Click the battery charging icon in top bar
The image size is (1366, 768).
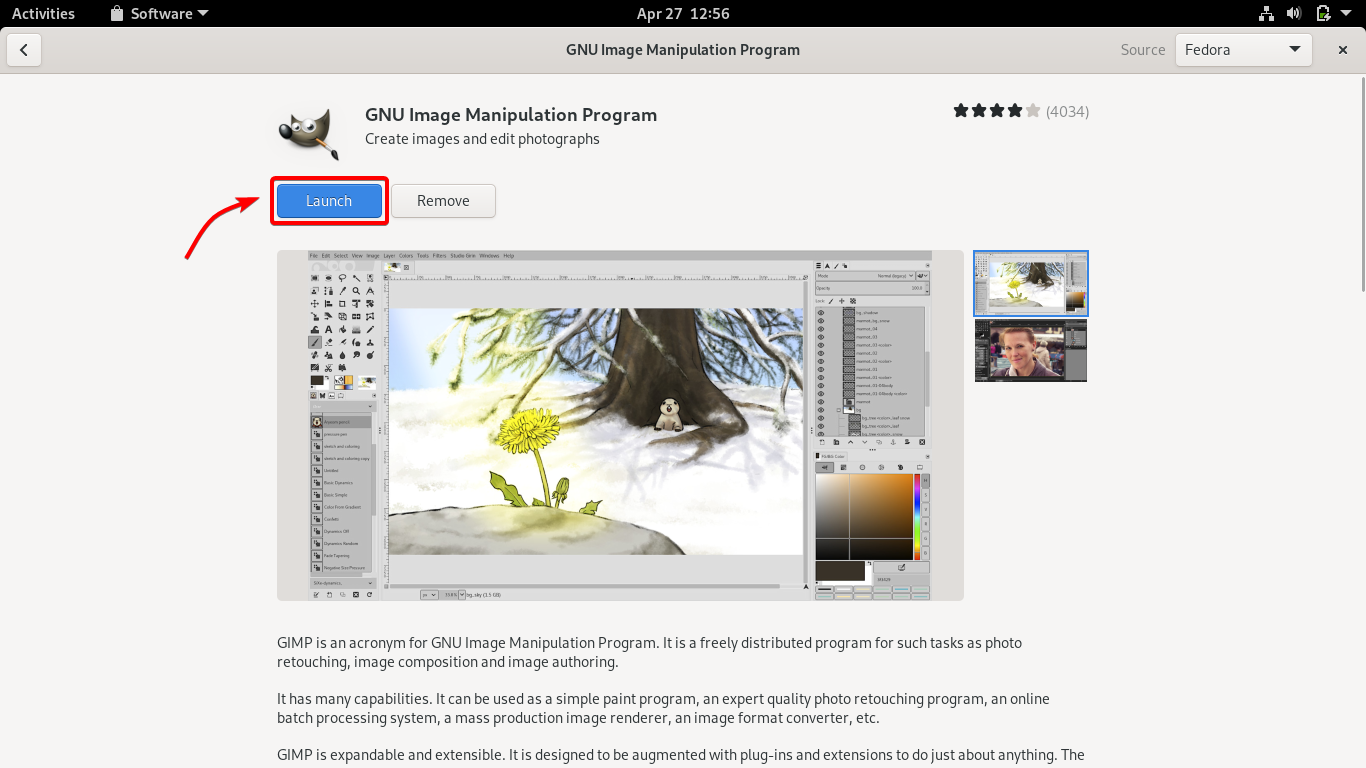1322,13
